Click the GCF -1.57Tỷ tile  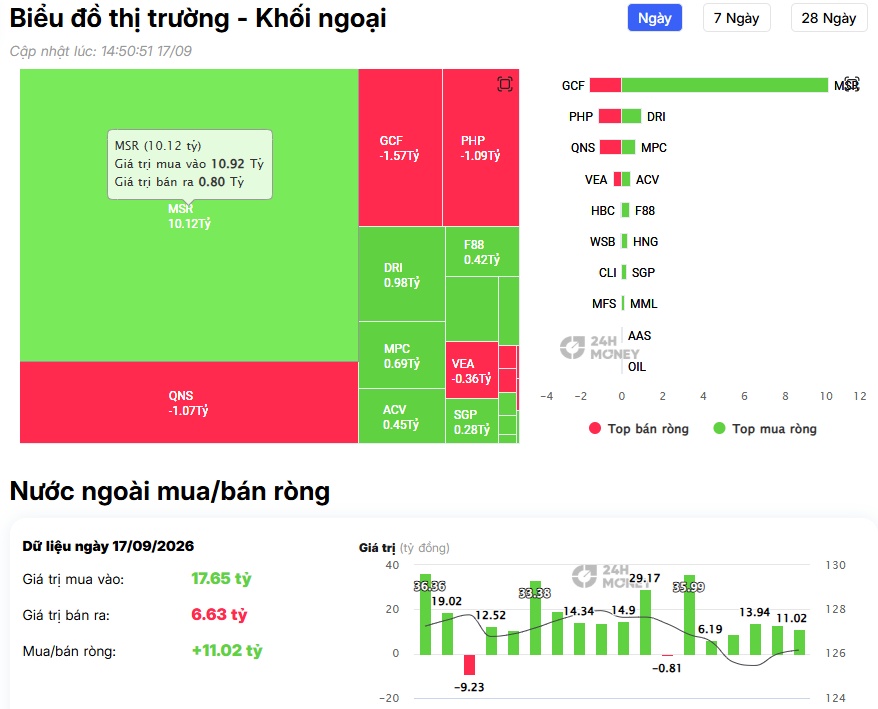400,148
